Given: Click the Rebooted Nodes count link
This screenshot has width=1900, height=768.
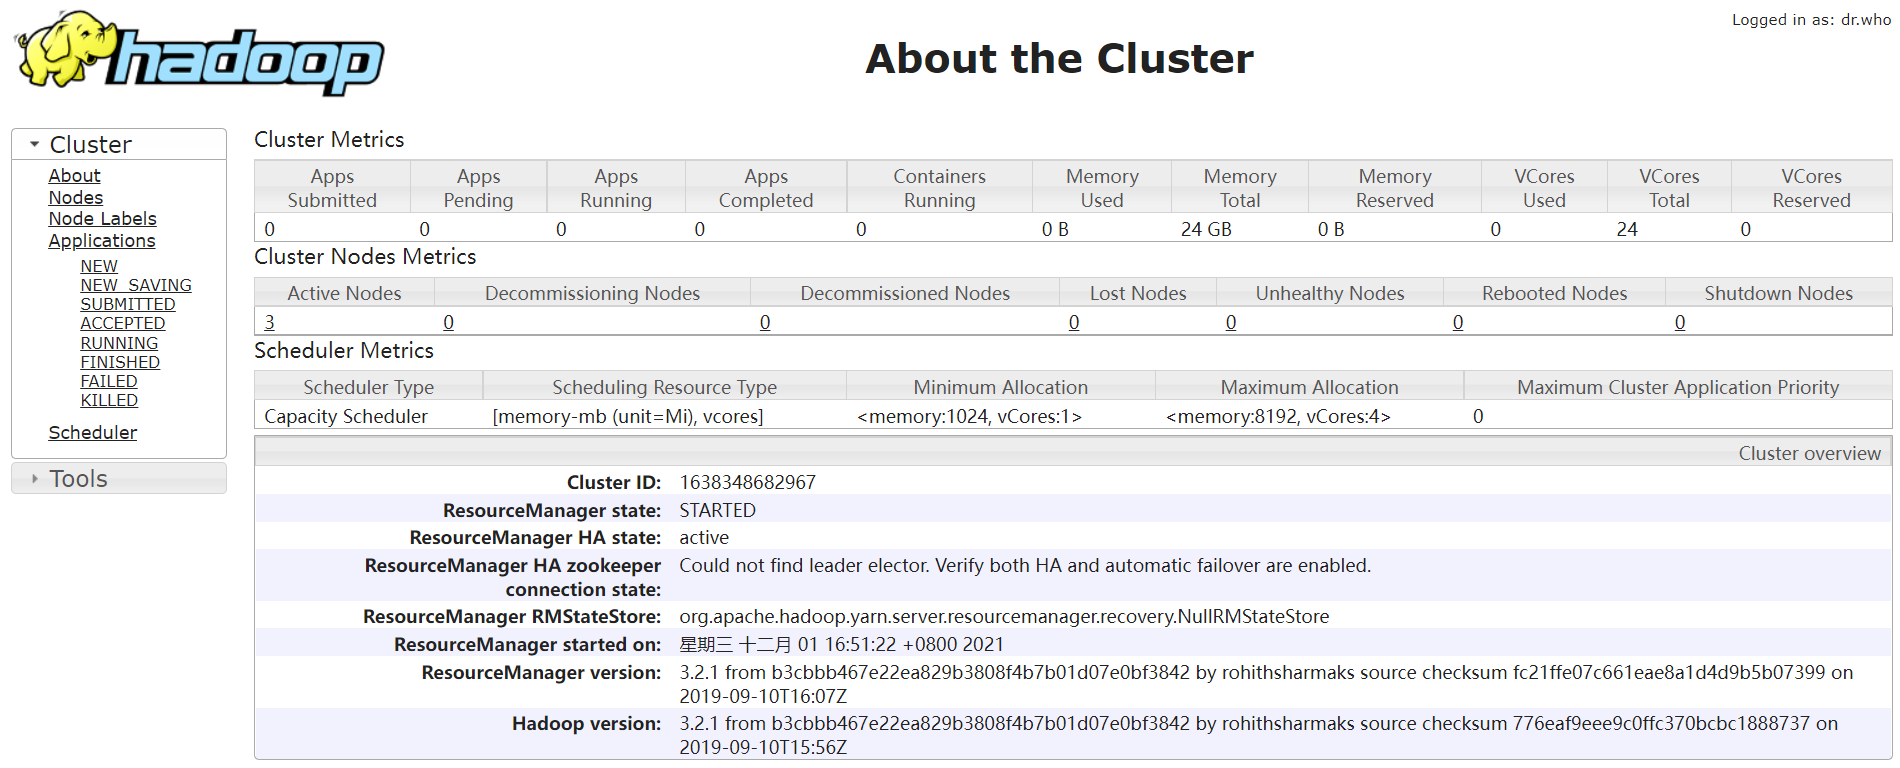Looking at the screenshot, I should (x=1458, y=322).
